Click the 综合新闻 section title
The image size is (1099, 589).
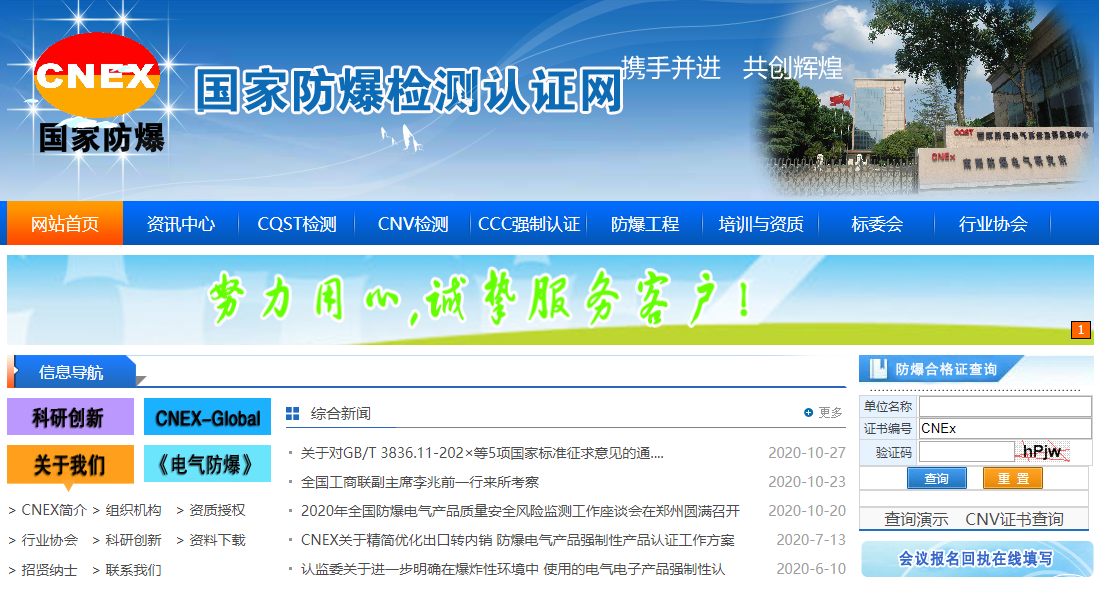coord(341,414)
